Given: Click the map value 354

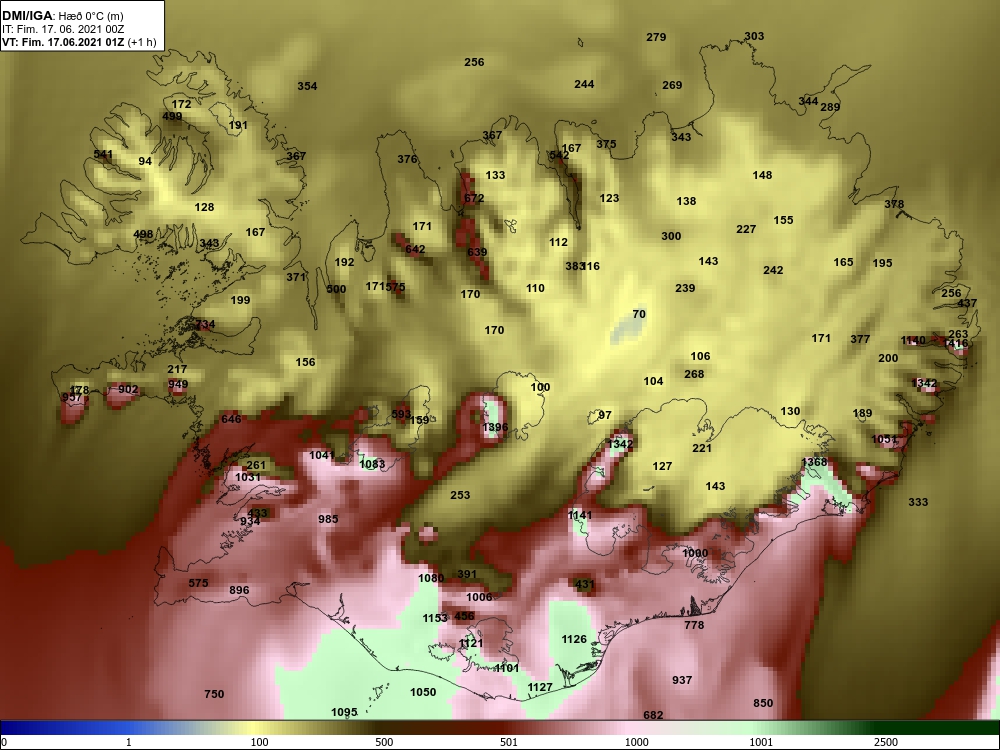Looking at the screenshot, I should tap(307, 86).
